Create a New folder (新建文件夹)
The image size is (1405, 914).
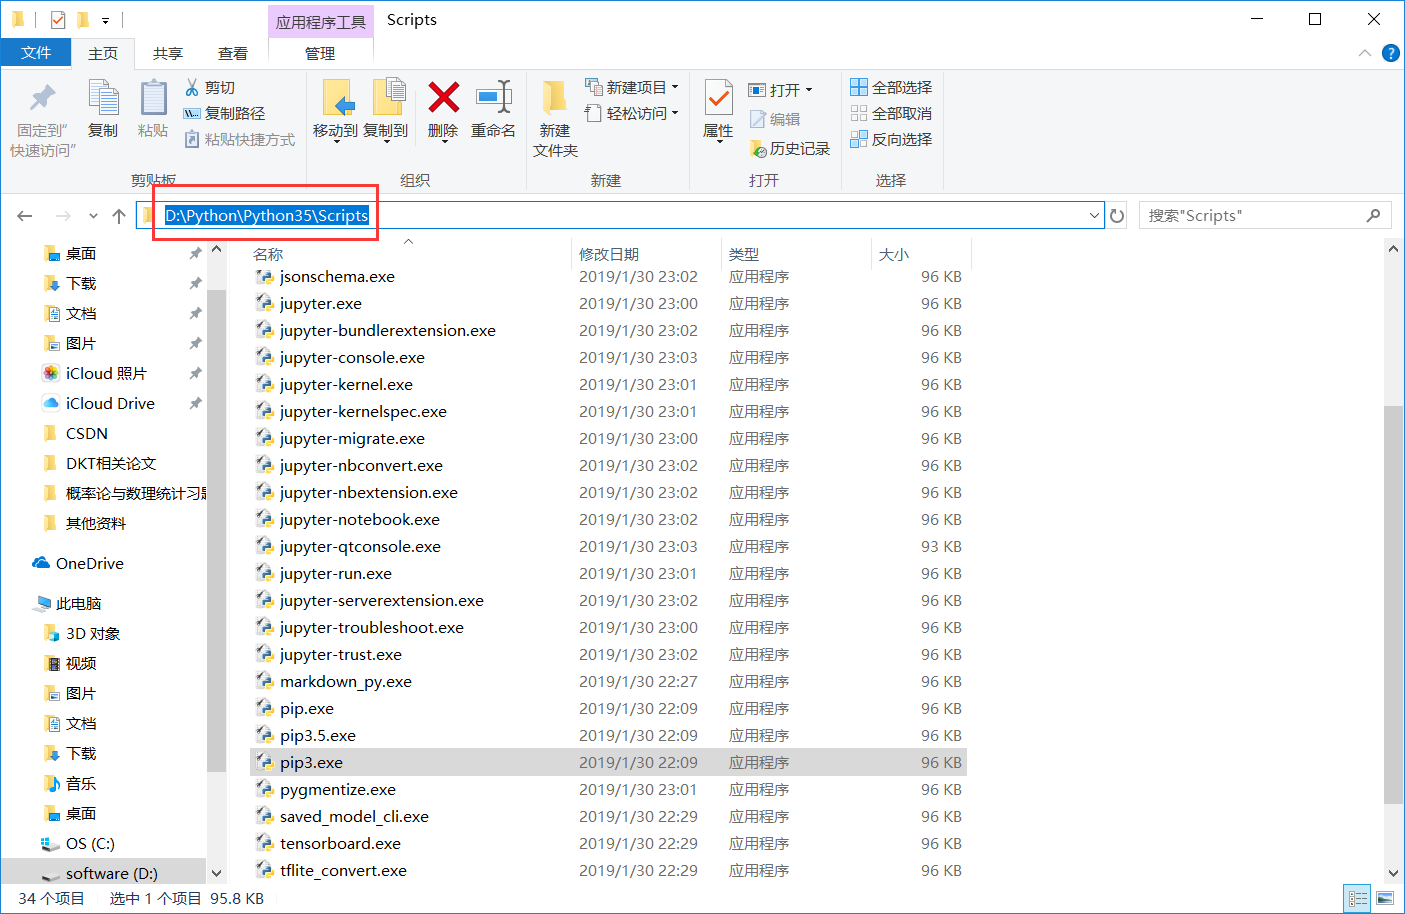(x=555, y=118)
